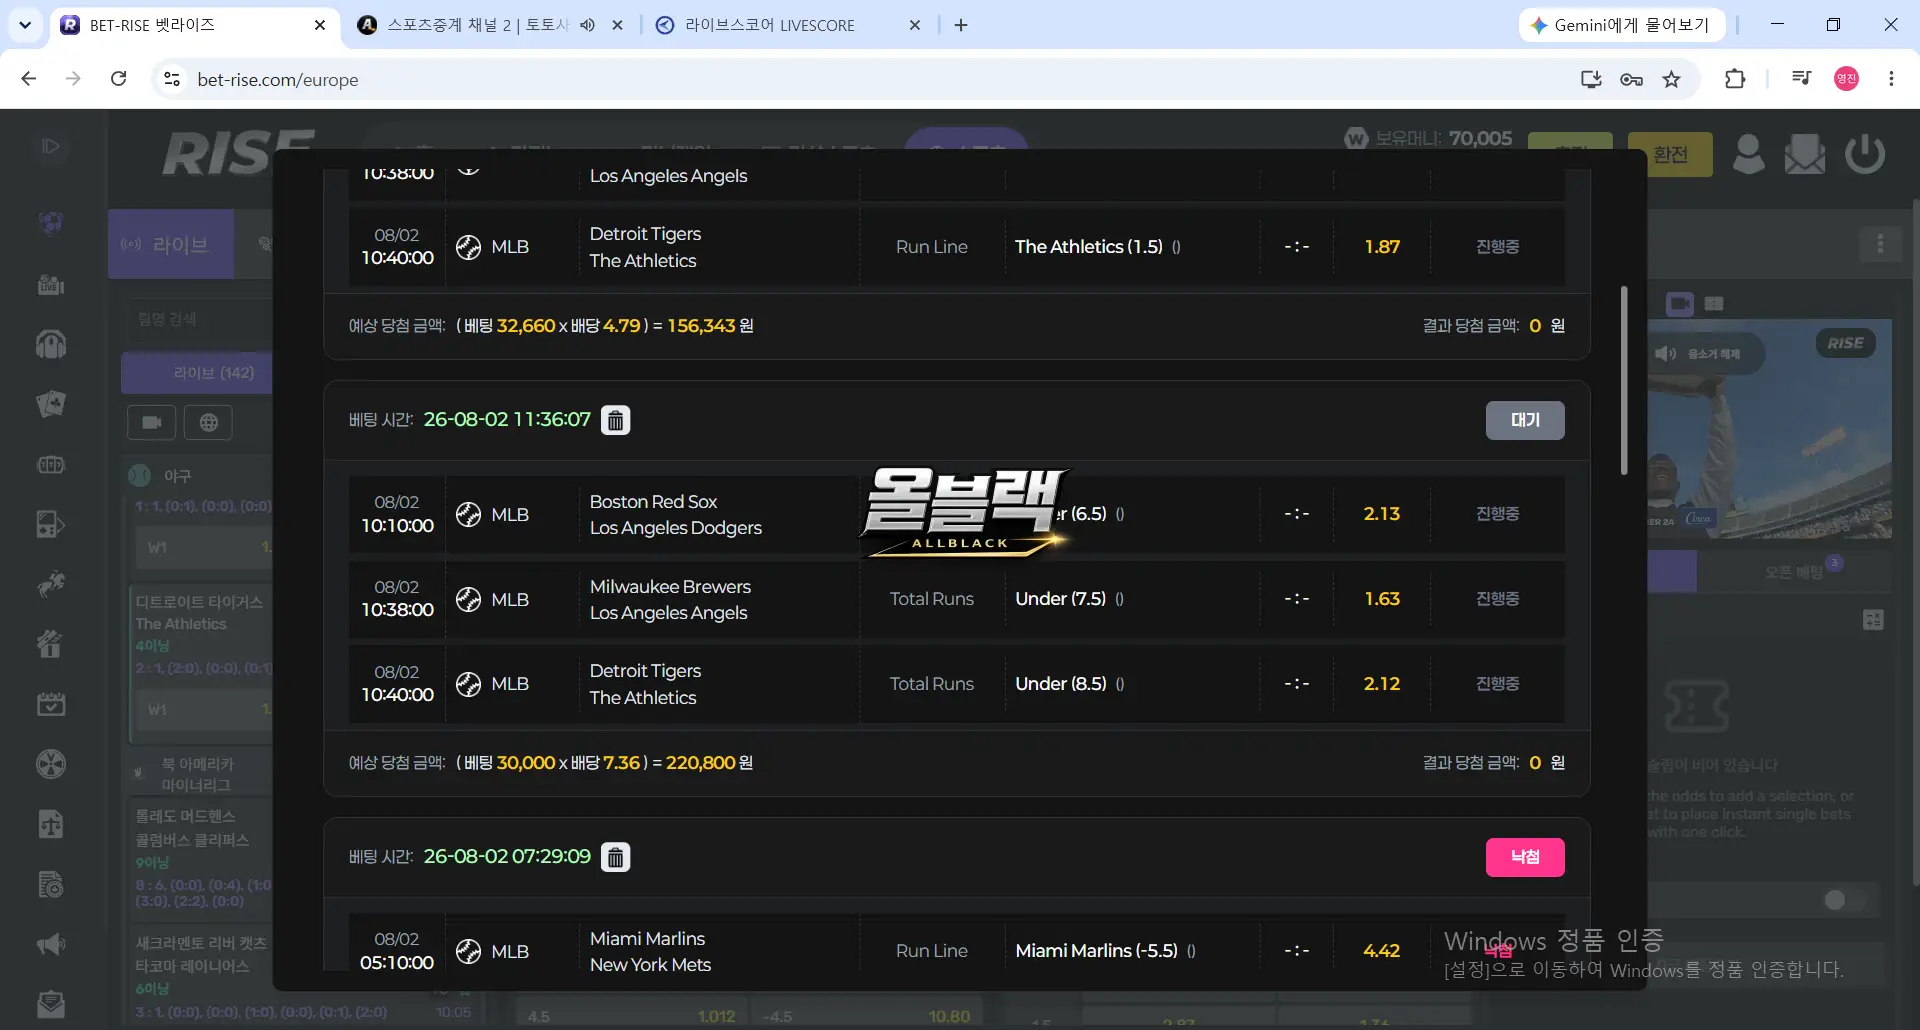Click the 4.42 odds value
The width and height of the screenshot is (1920, 1030).
[x=1382, y=951]
